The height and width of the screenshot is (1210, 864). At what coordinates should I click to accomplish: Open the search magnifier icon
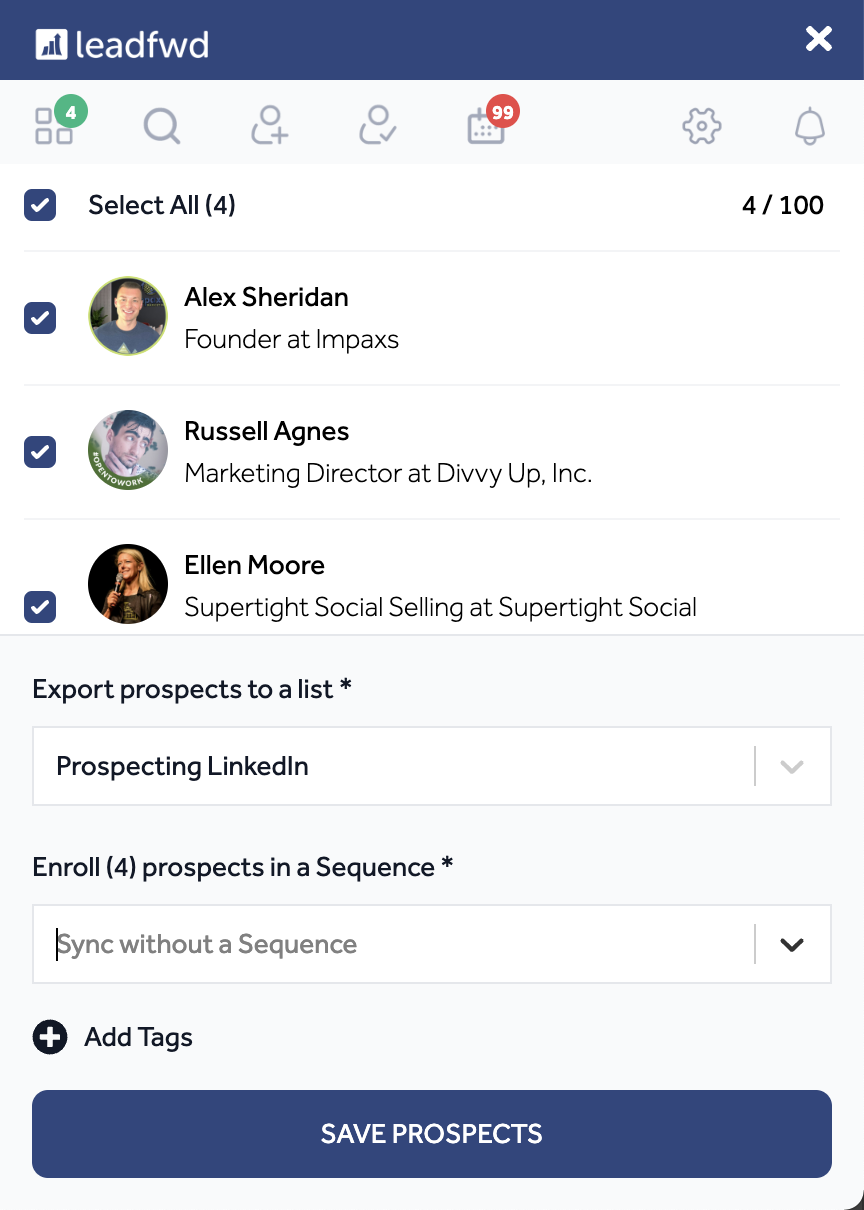point(162,127)
